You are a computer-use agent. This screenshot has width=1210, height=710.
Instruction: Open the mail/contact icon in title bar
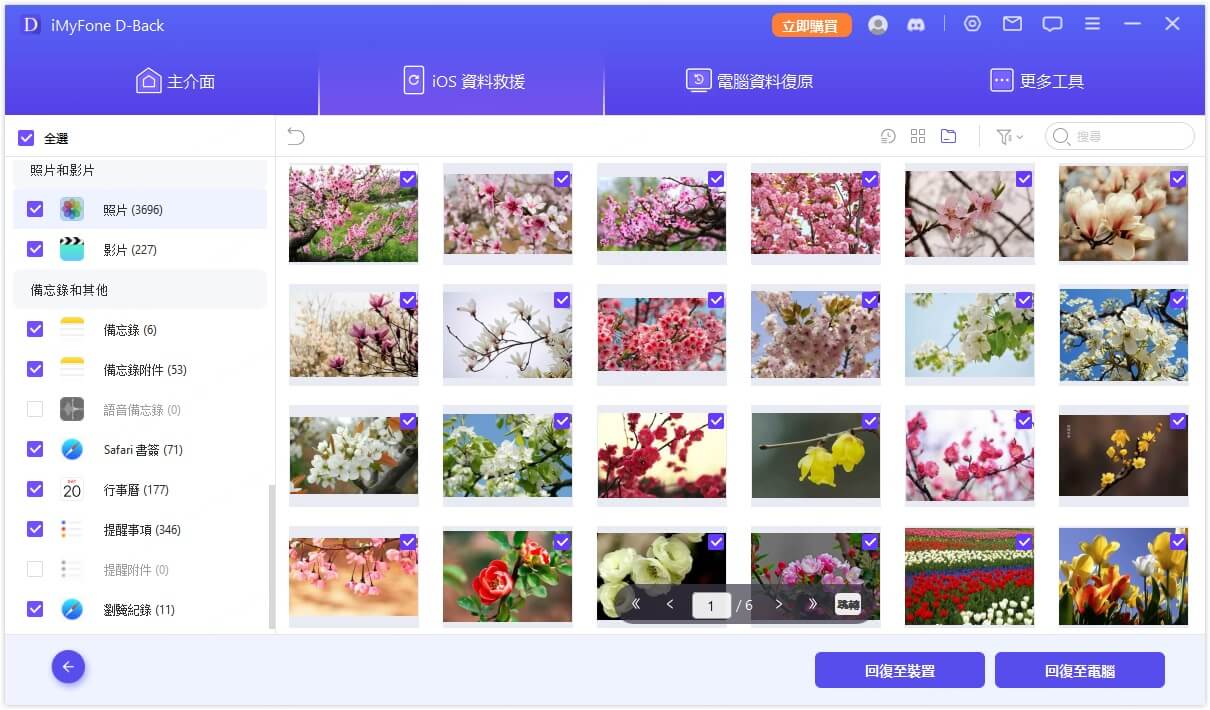coord(1012,23)
